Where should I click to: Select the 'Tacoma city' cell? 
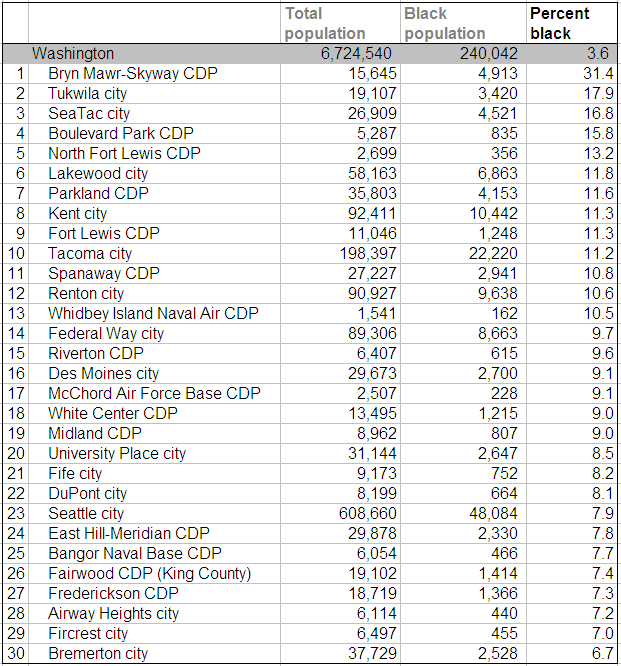pyautogui.click(x=154, y=254)
